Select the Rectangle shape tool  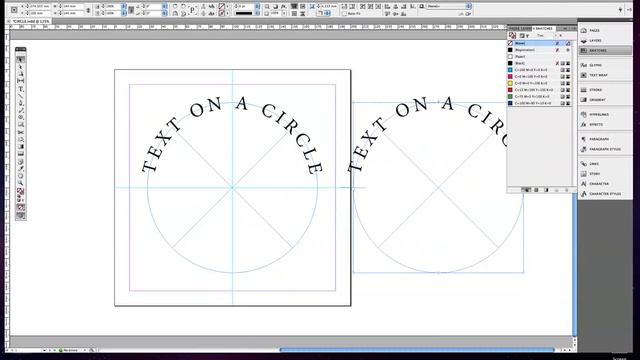point(20,124)
